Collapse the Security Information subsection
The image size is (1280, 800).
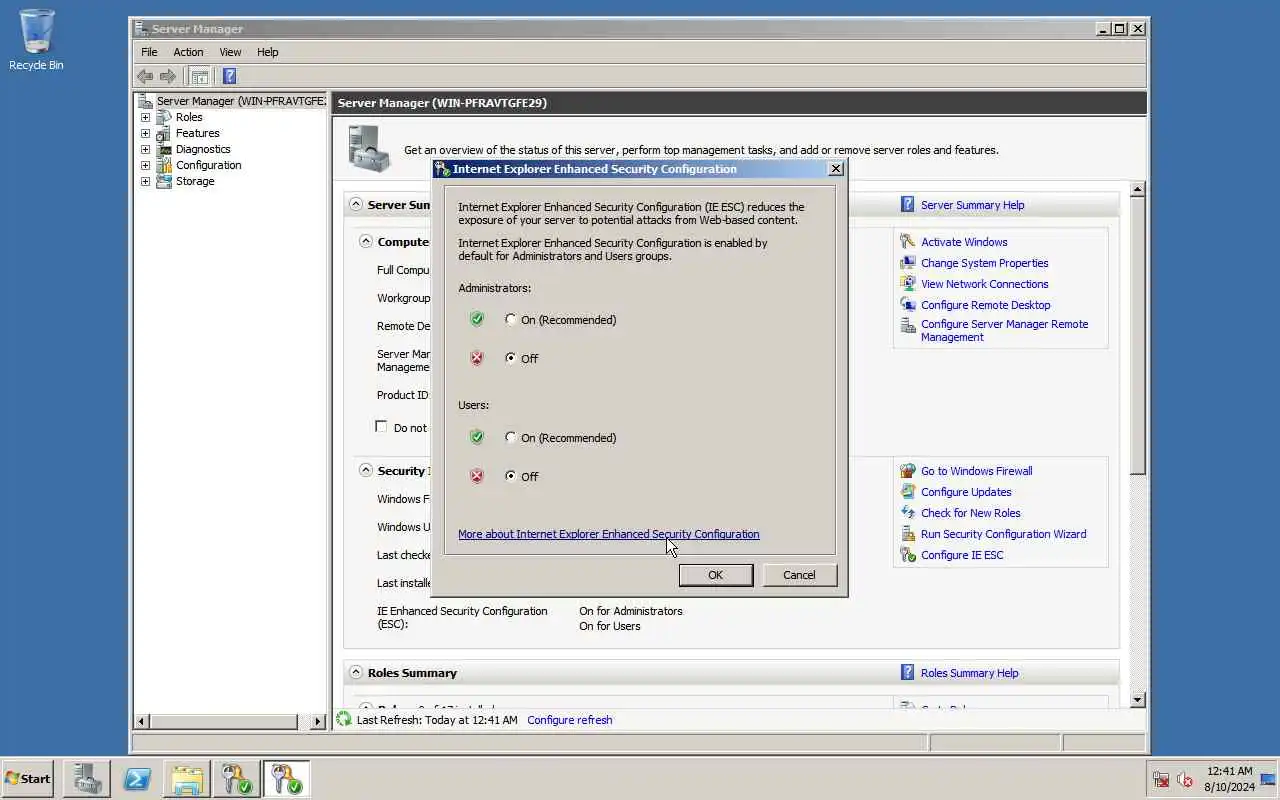[365, 470]
